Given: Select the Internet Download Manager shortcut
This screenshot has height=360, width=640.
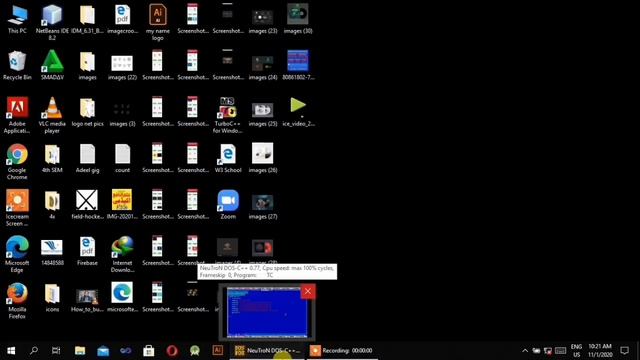Looking at the screenshot, I should [122, 254].
